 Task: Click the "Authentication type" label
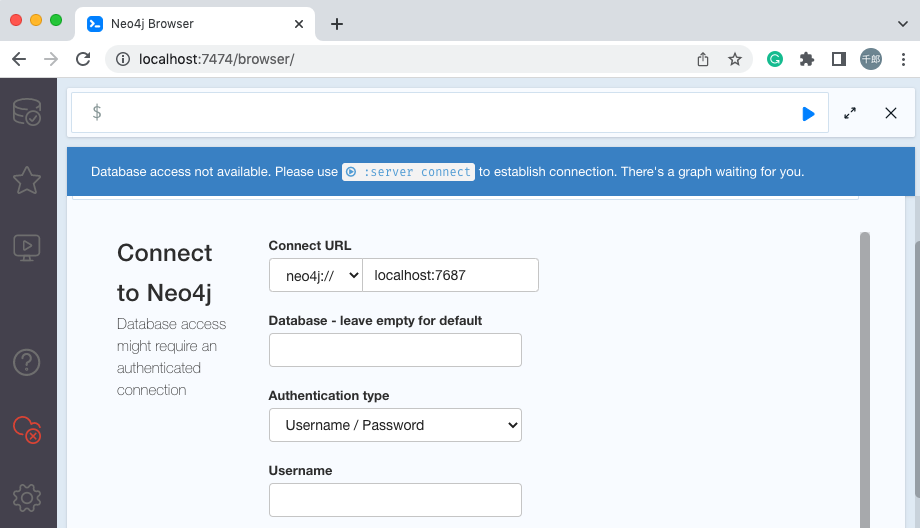tap(329, 396)
